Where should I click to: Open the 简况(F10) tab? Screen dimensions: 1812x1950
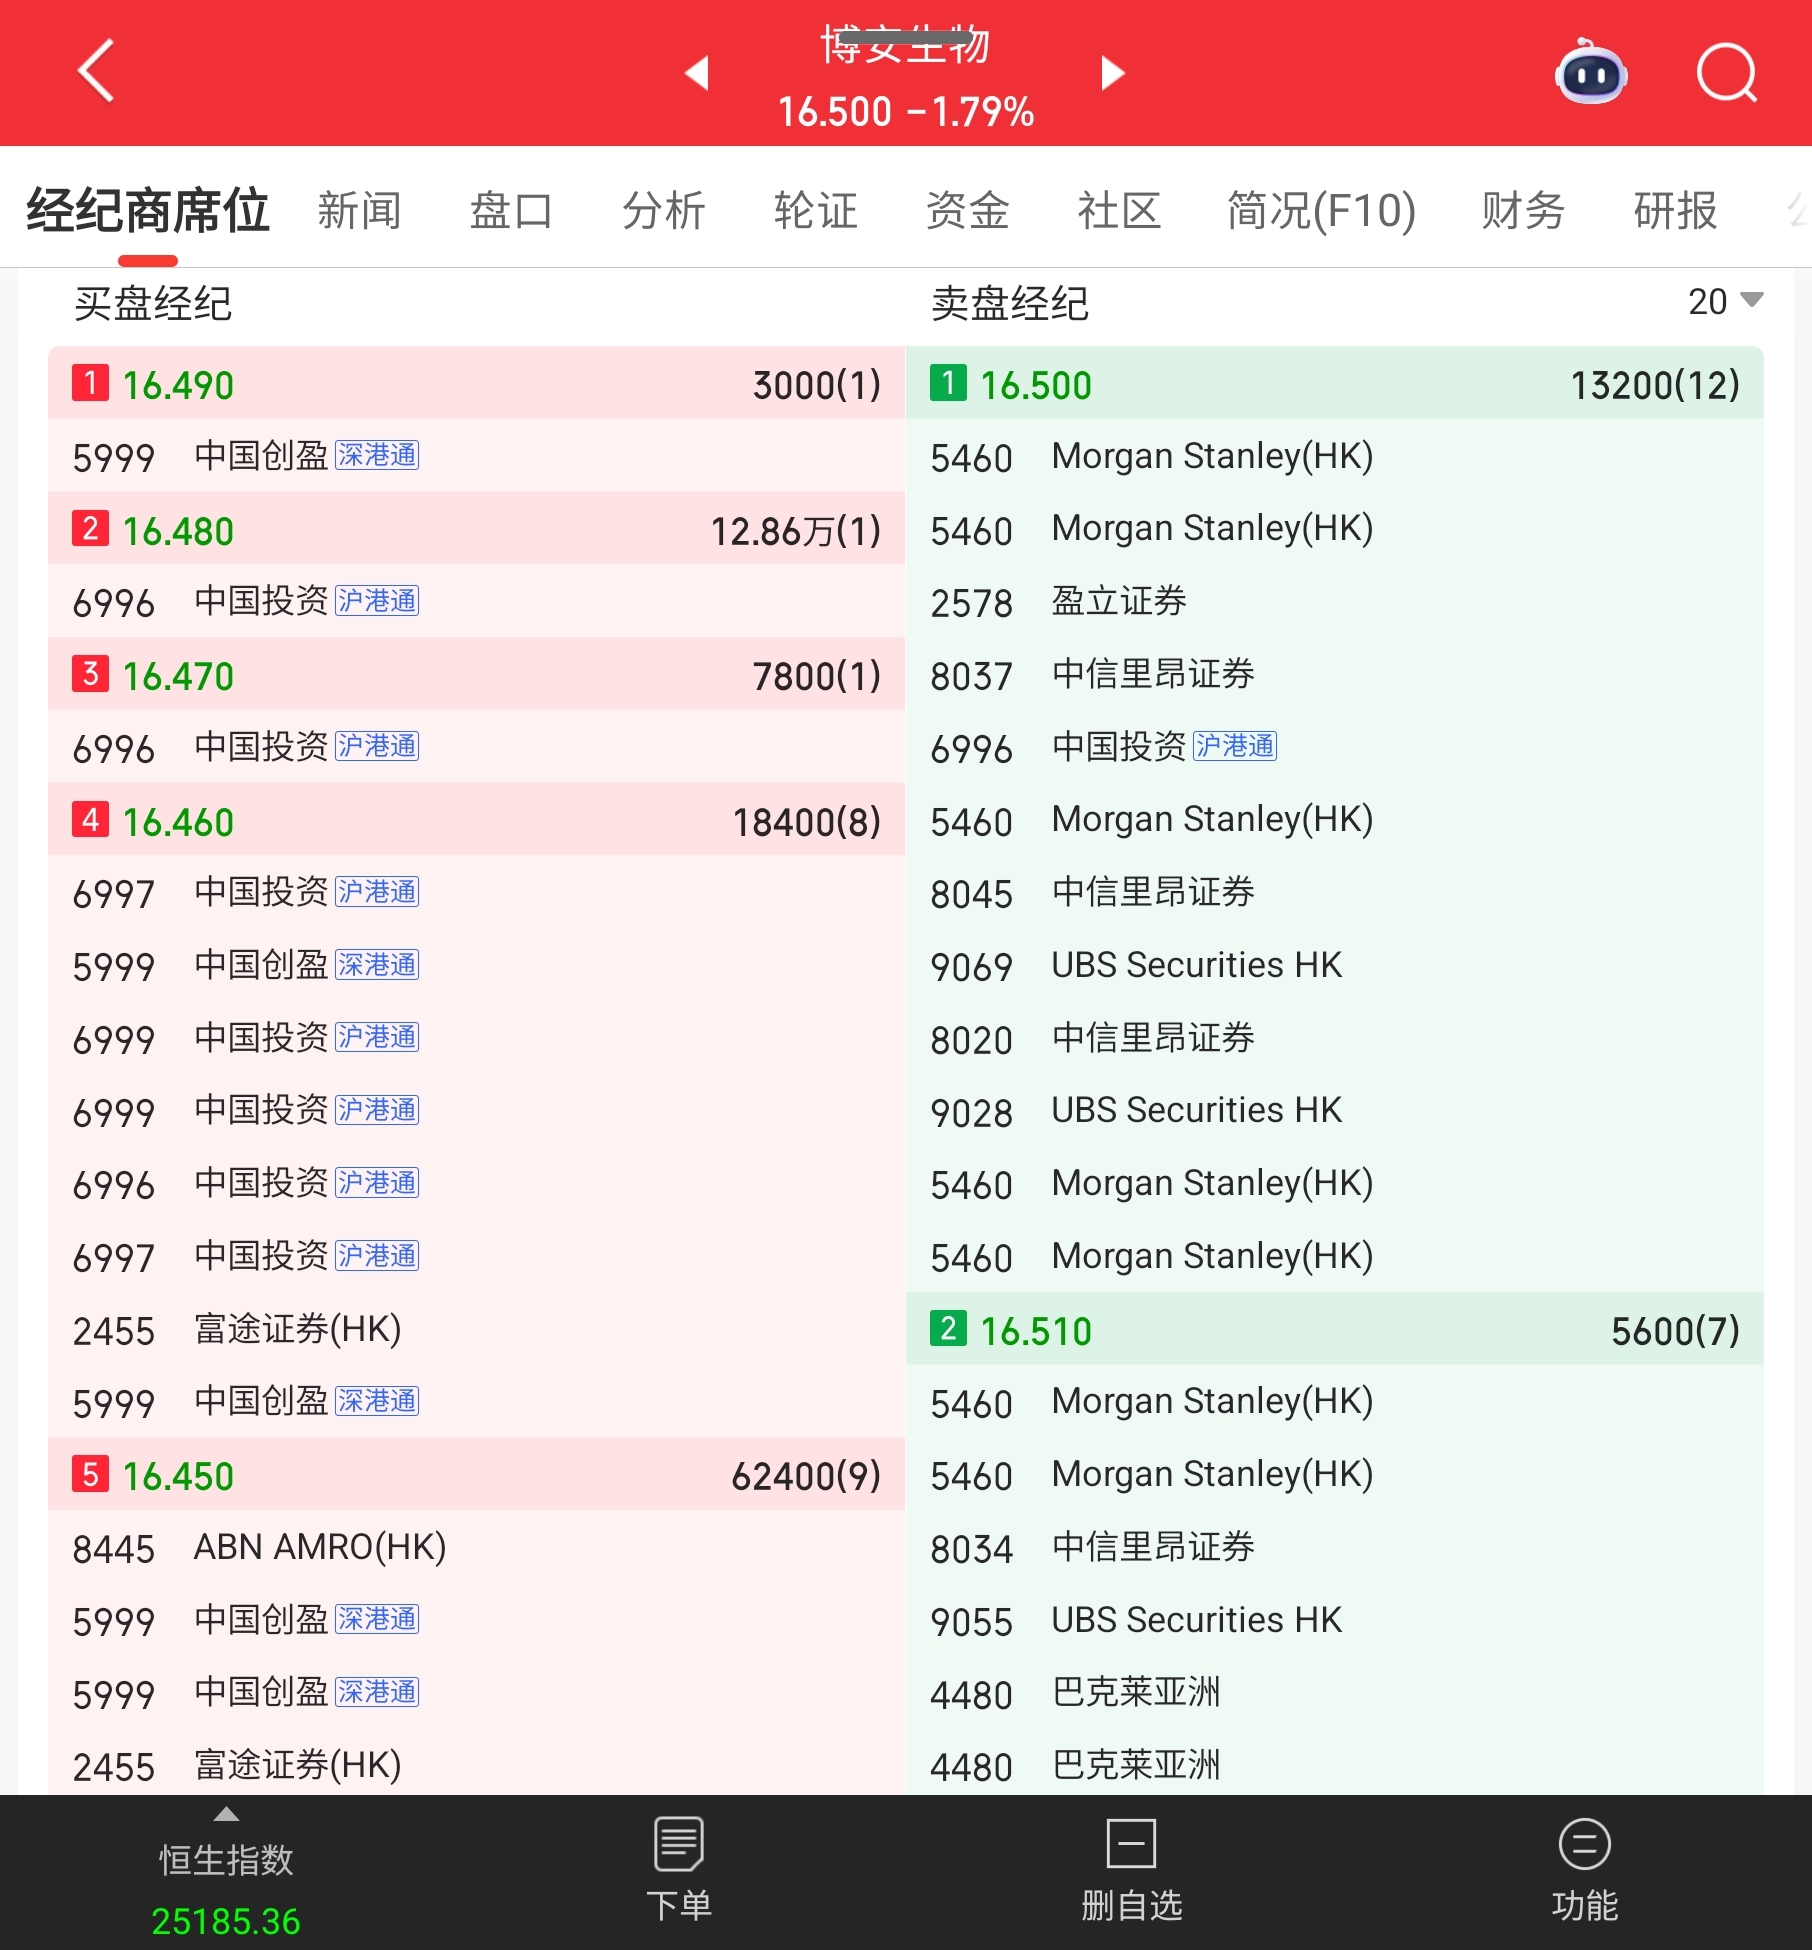(x=1321, y=211)
